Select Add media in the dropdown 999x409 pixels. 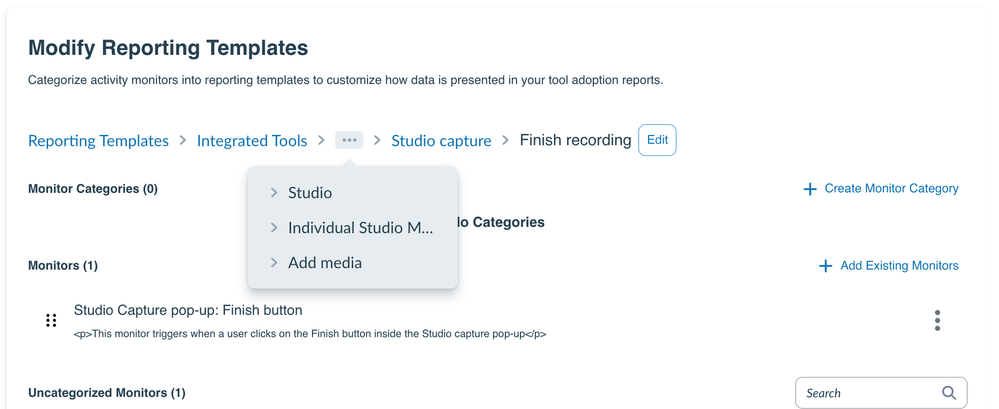pyautogui.click(x=324, y=262)
